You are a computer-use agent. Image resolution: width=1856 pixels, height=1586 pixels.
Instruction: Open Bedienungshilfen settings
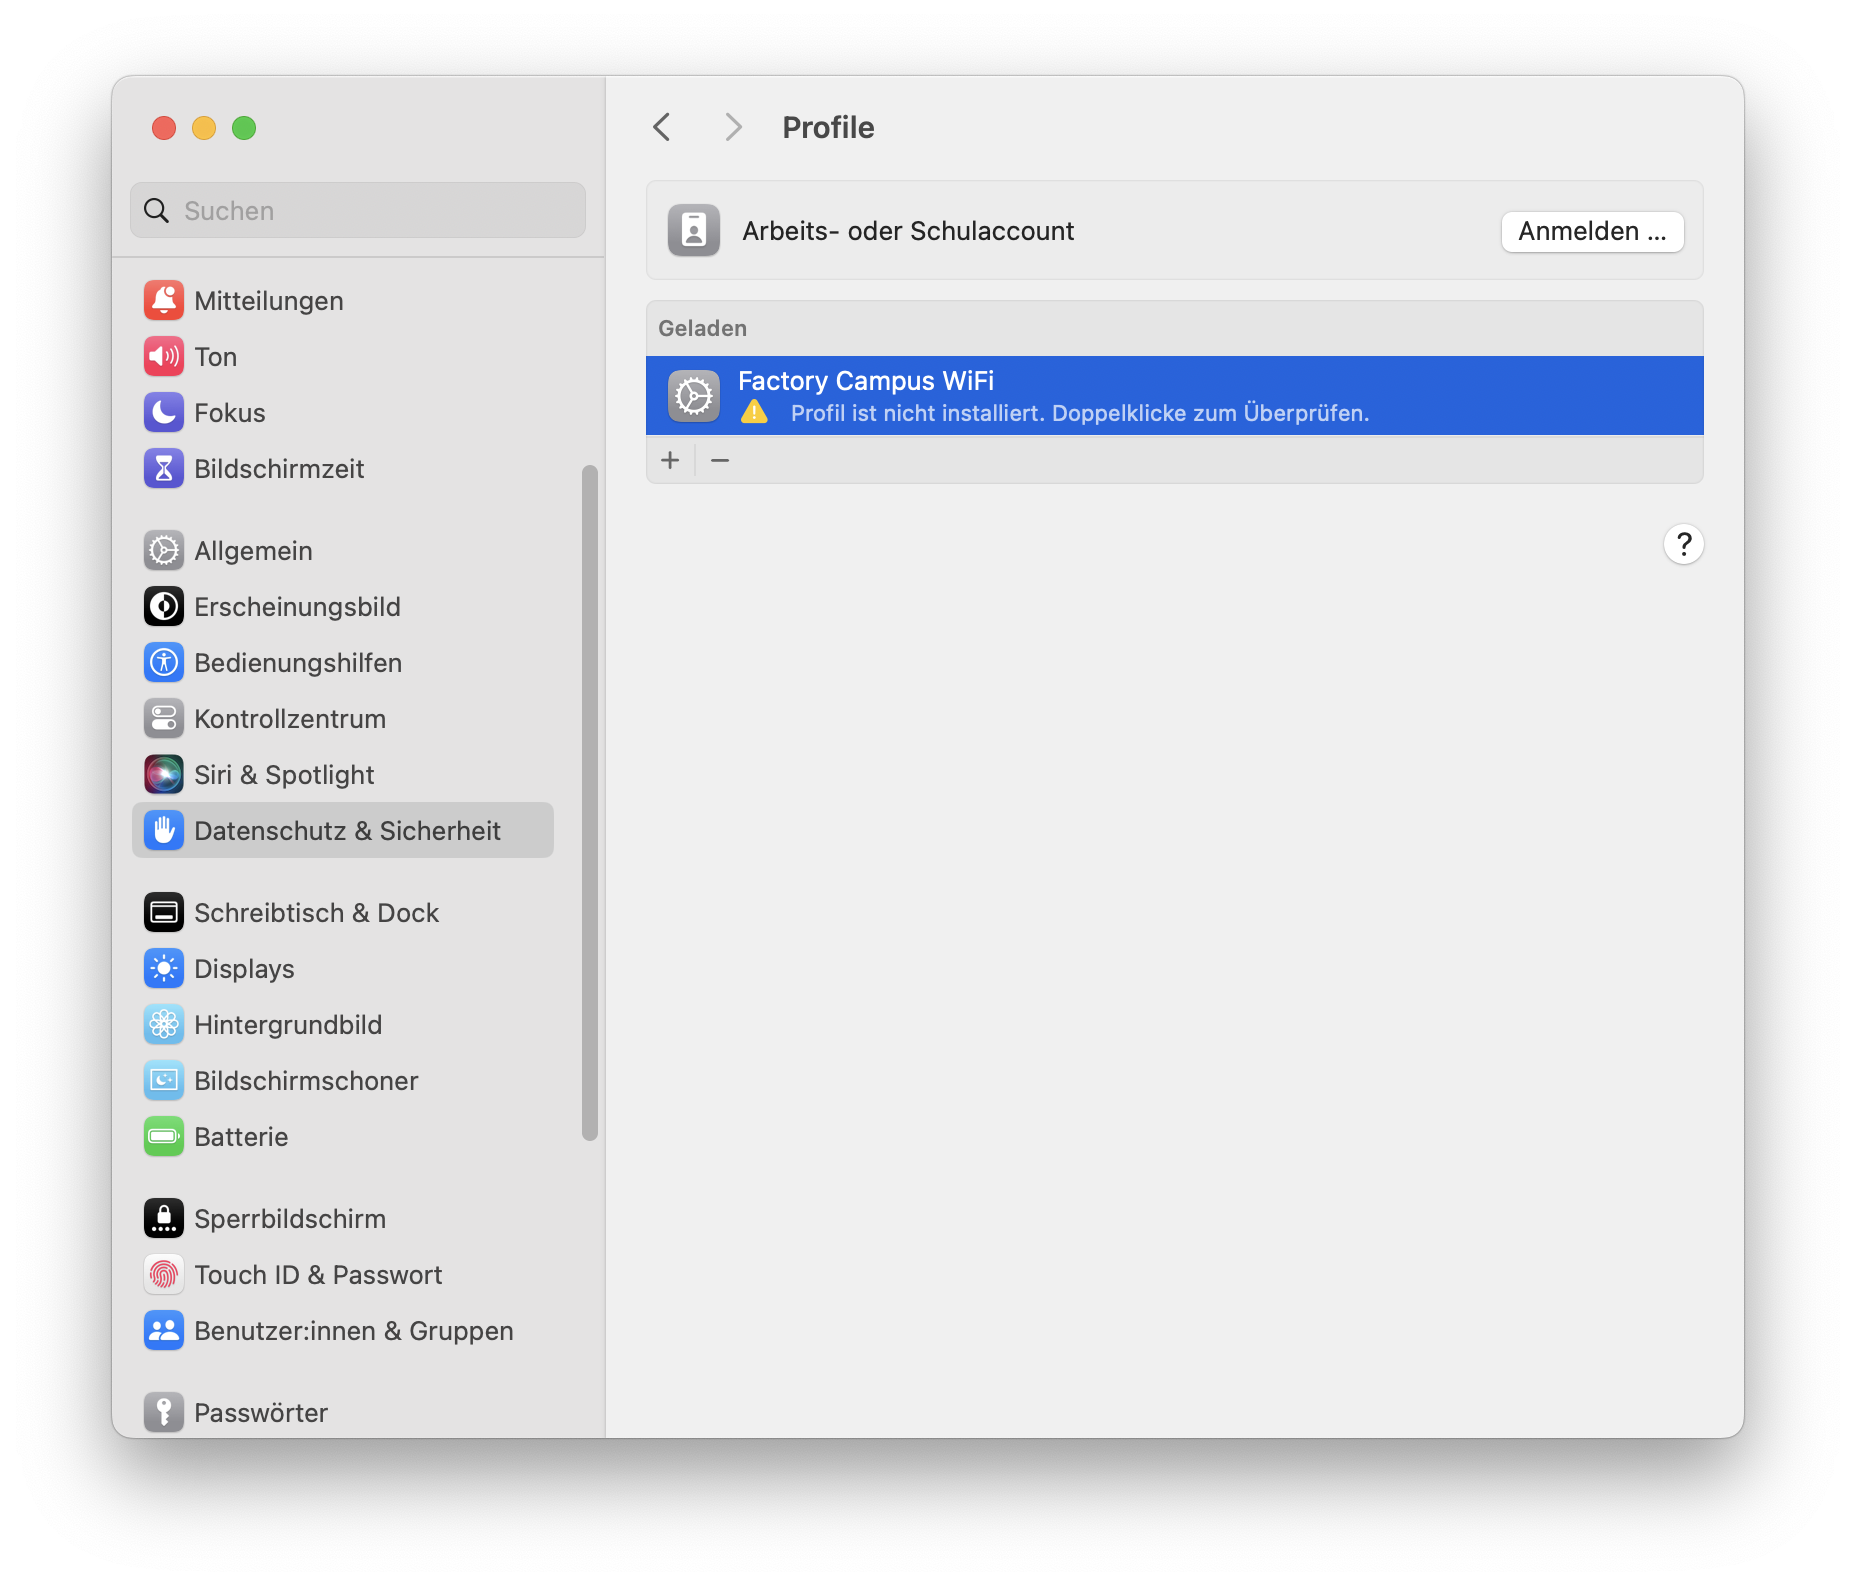298,662
